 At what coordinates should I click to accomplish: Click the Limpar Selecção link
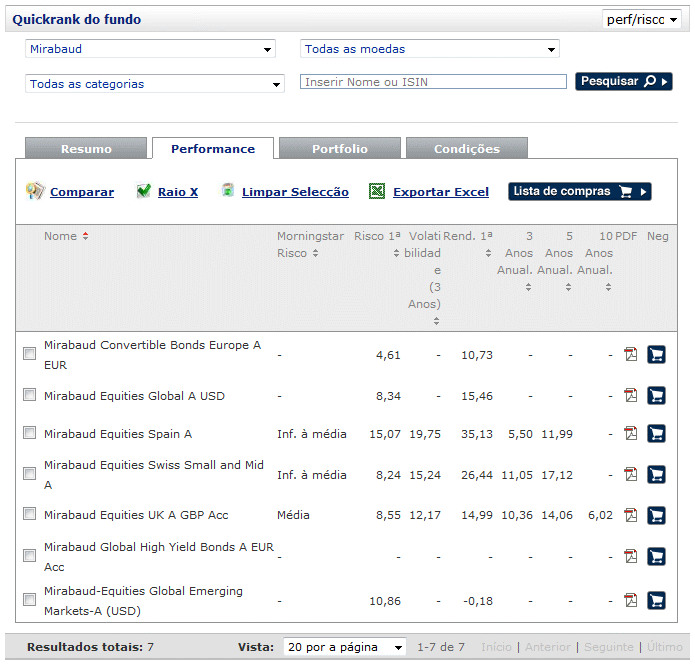[295, 192]
